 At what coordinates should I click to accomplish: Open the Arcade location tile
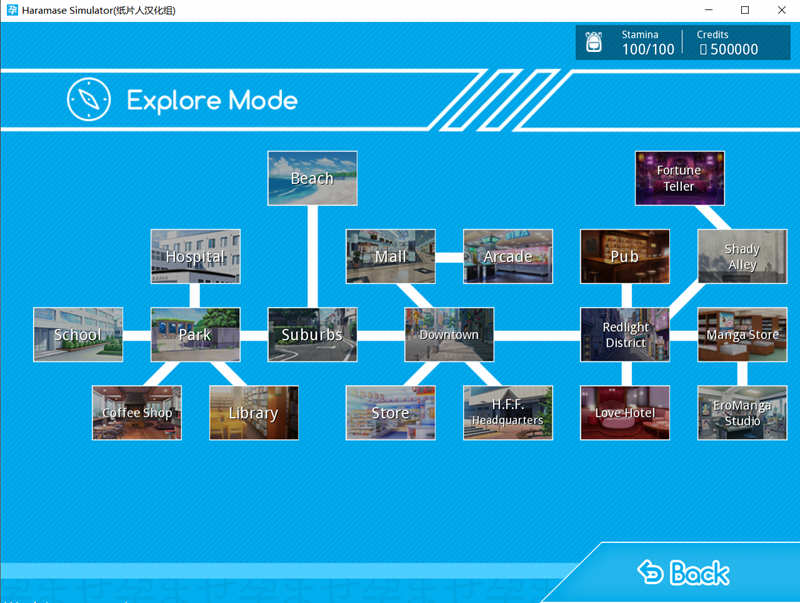[x=507, y=256]
